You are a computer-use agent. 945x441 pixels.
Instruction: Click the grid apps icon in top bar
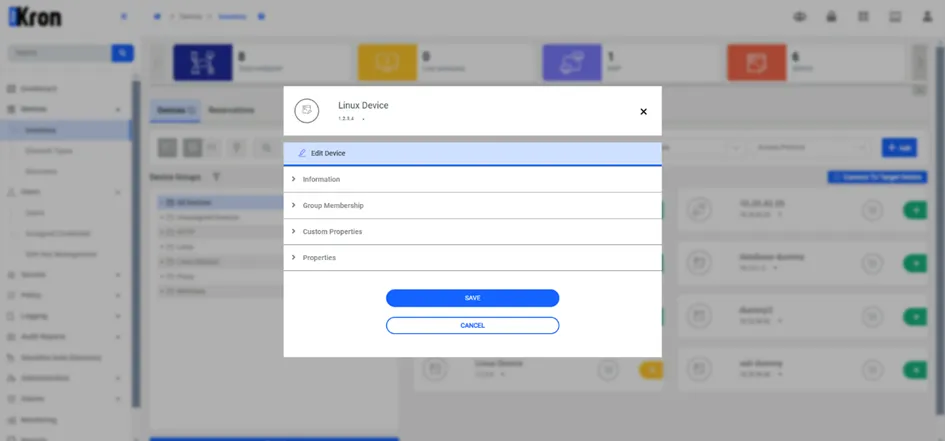point(864,17)
